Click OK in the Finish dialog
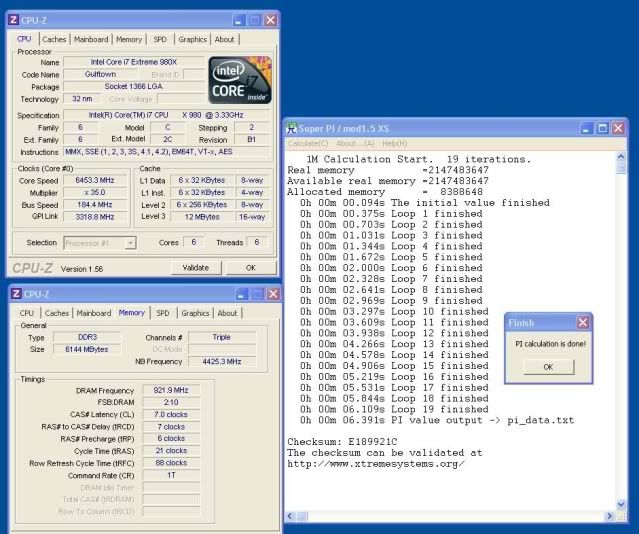The height and width of the screenshot is (534, 639). 547,366
